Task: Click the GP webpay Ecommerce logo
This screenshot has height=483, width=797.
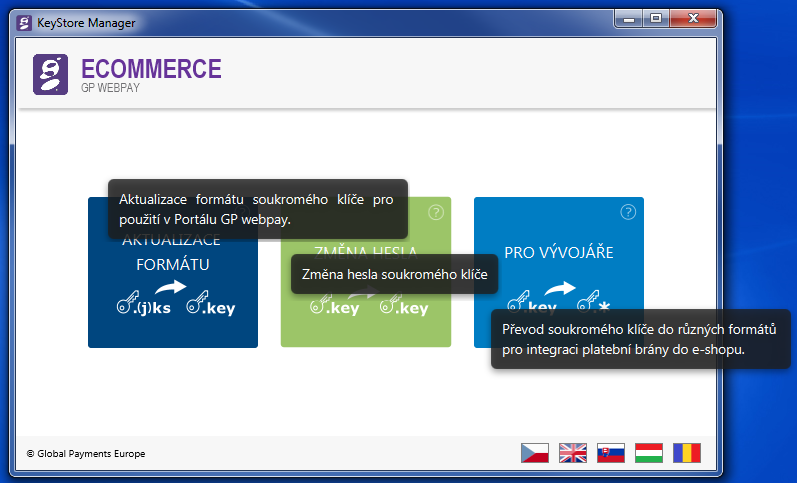Action: pos(50,74)
